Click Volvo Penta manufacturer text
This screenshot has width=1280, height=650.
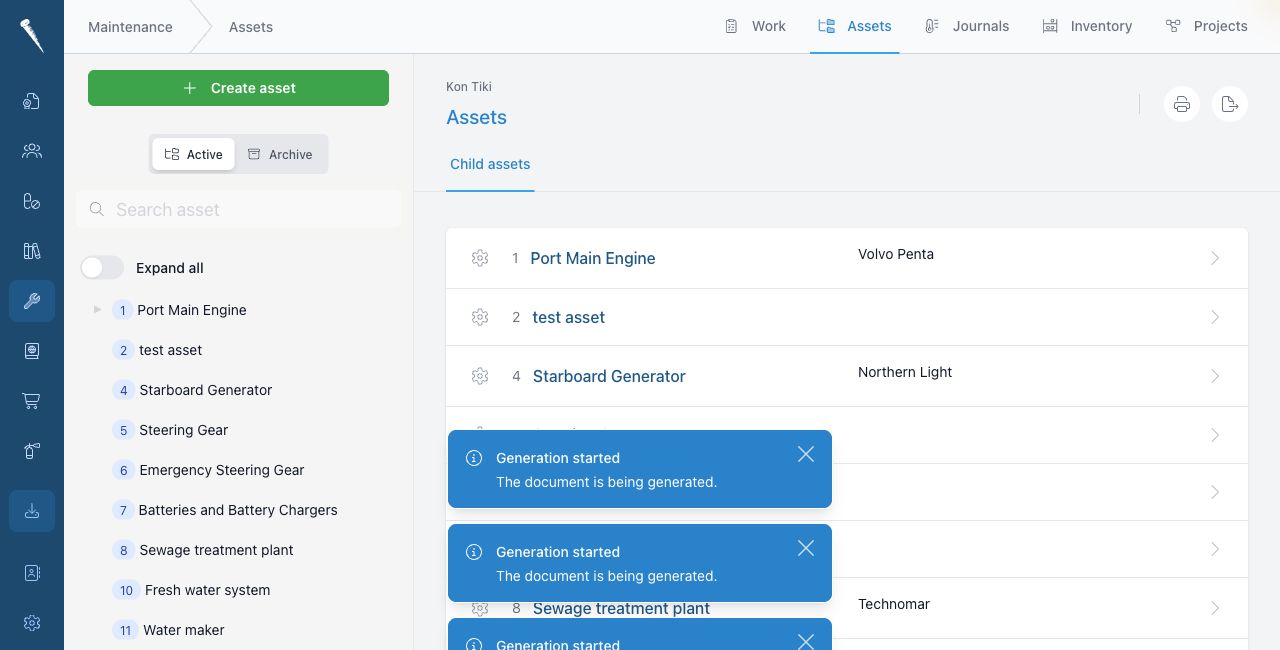coord(896,254)
